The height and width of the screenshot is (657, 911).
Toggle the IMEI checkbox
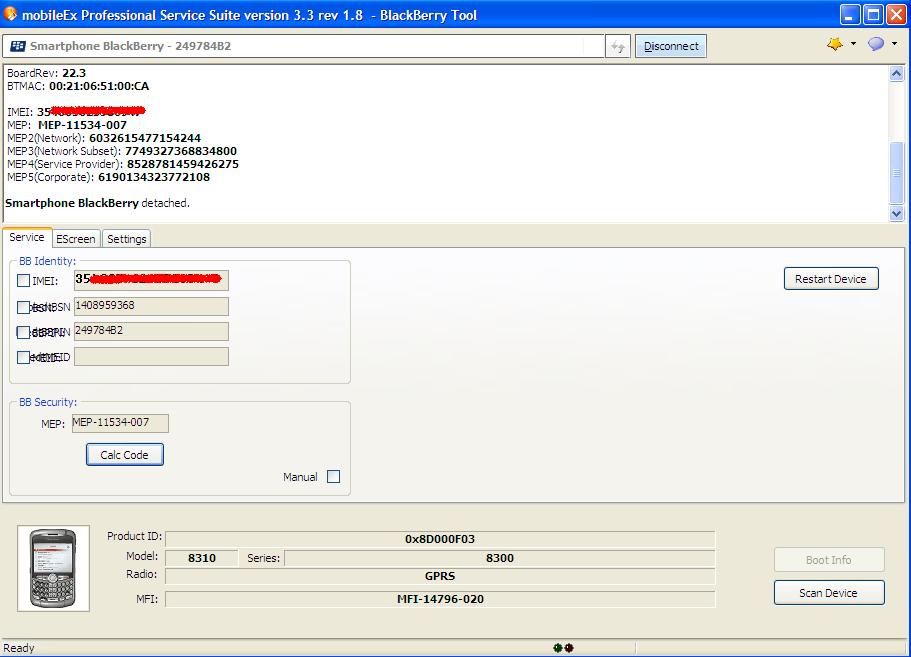click(23, 281)
